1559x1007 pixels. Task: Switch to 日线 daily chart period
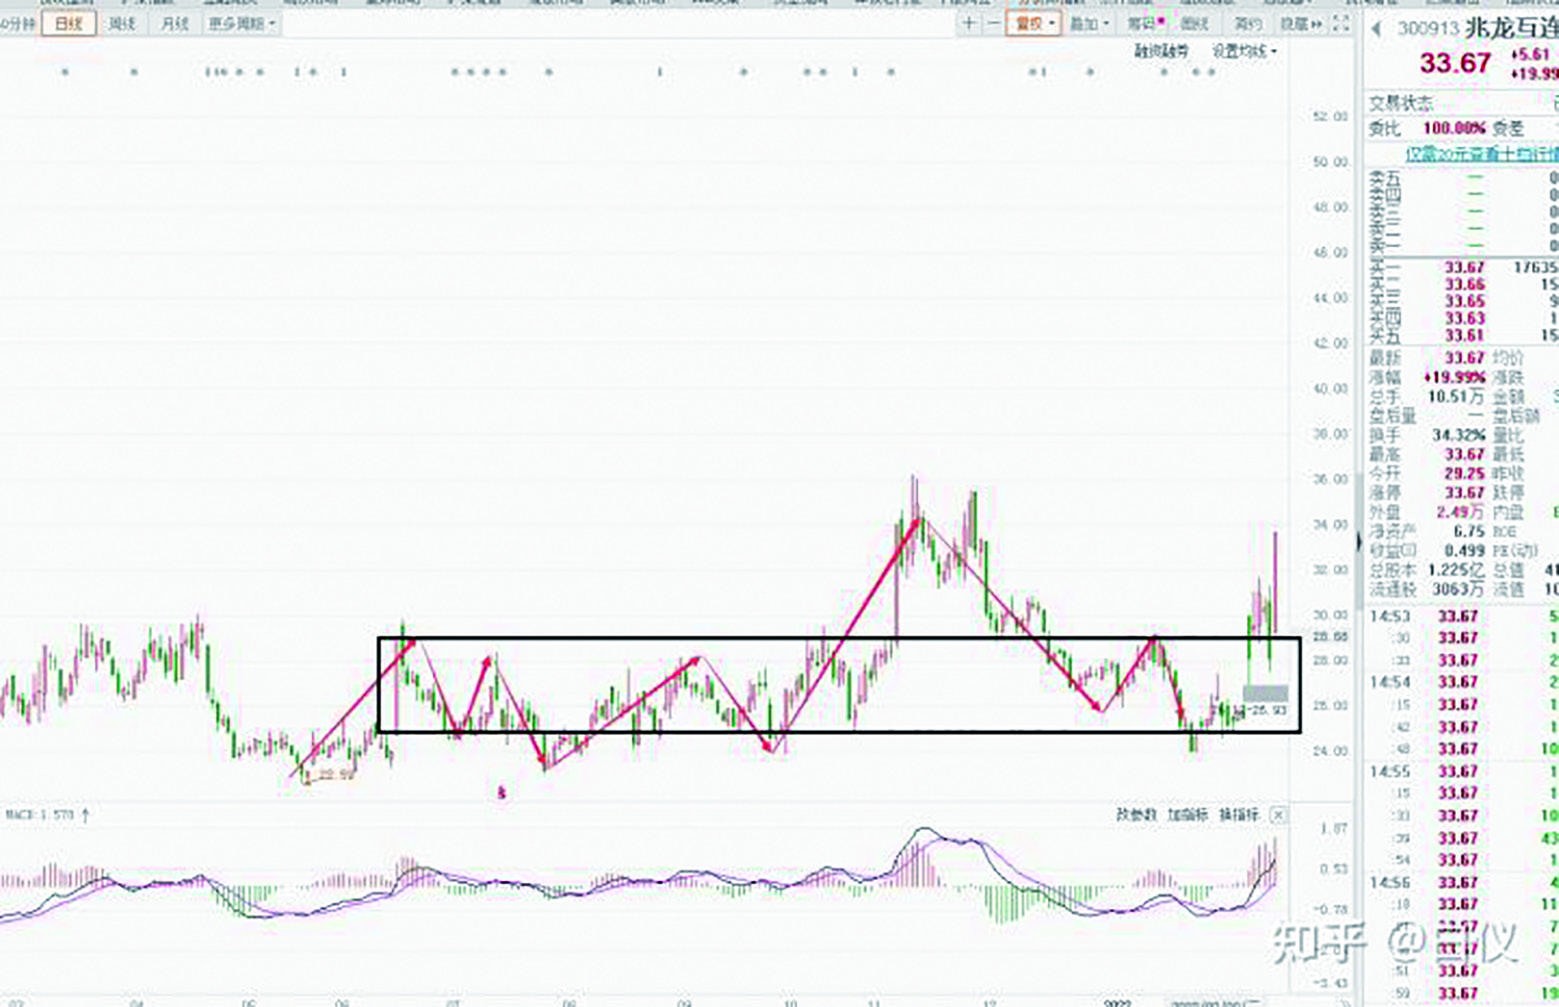pos(69,23)
